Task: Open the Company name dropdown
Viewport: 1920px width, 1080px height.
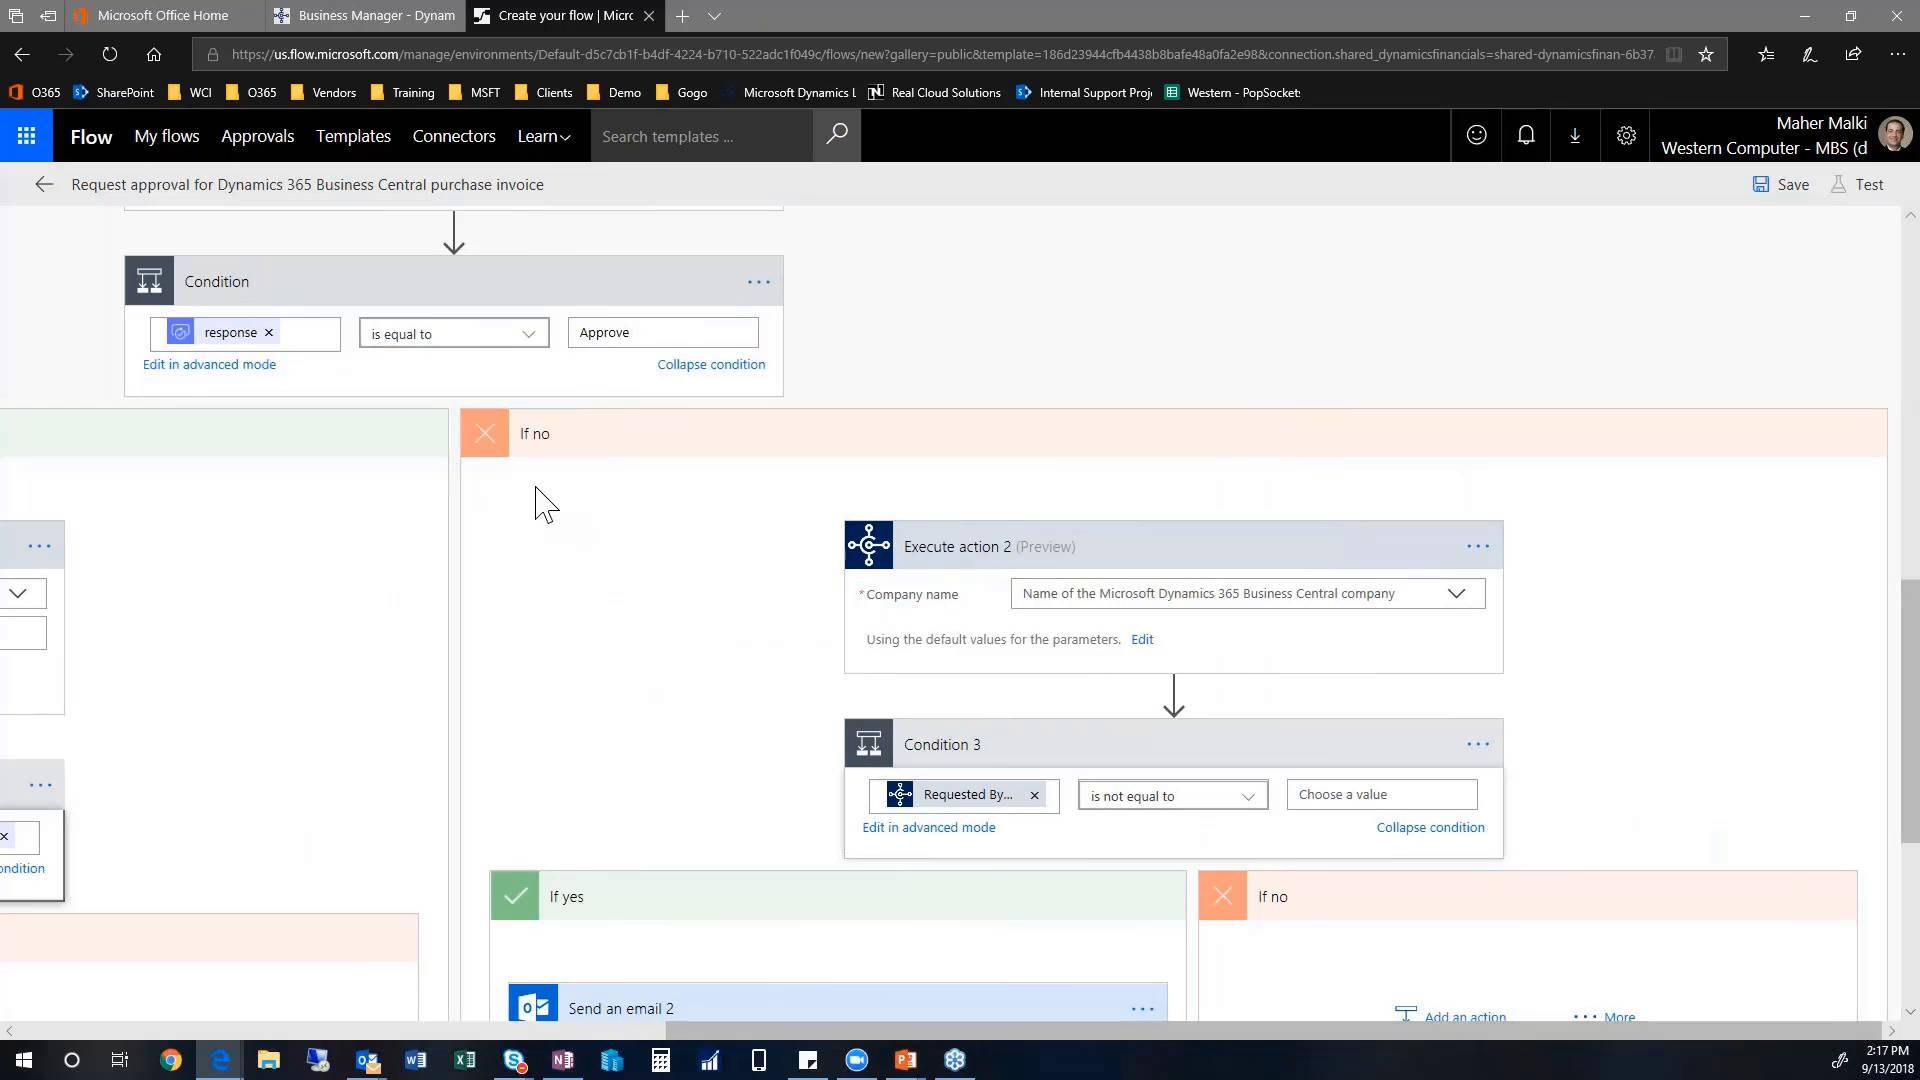Action: point(1456,593)
